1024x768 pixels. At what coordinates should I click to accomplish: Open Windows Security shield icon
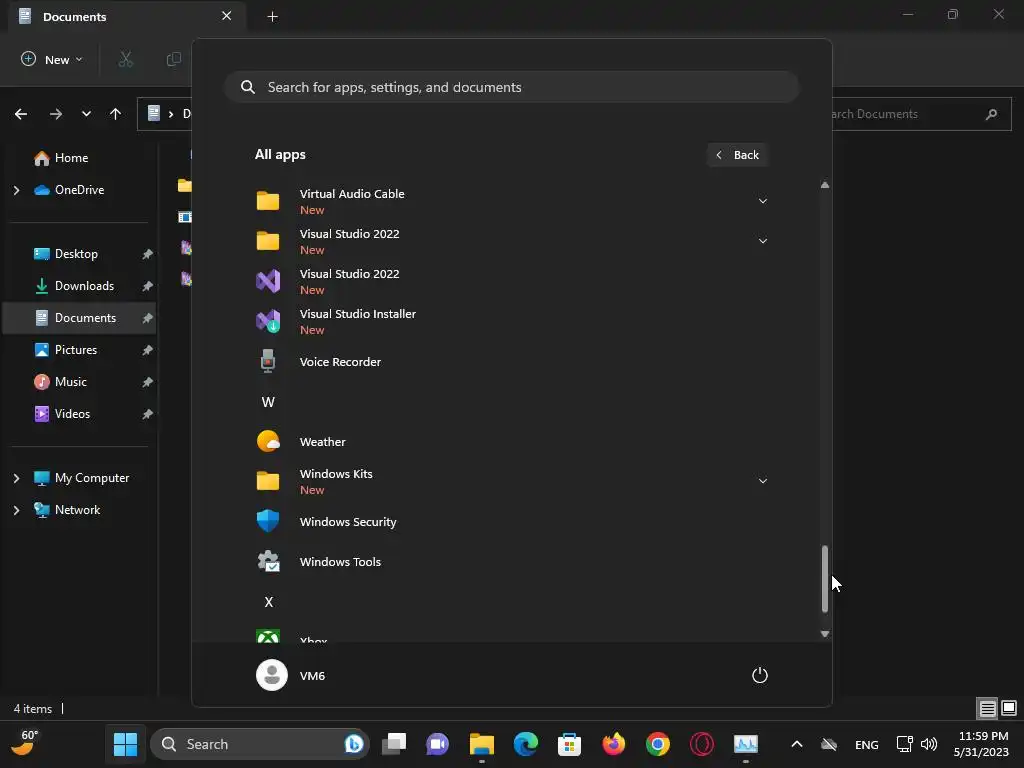(x=268, y=521)
